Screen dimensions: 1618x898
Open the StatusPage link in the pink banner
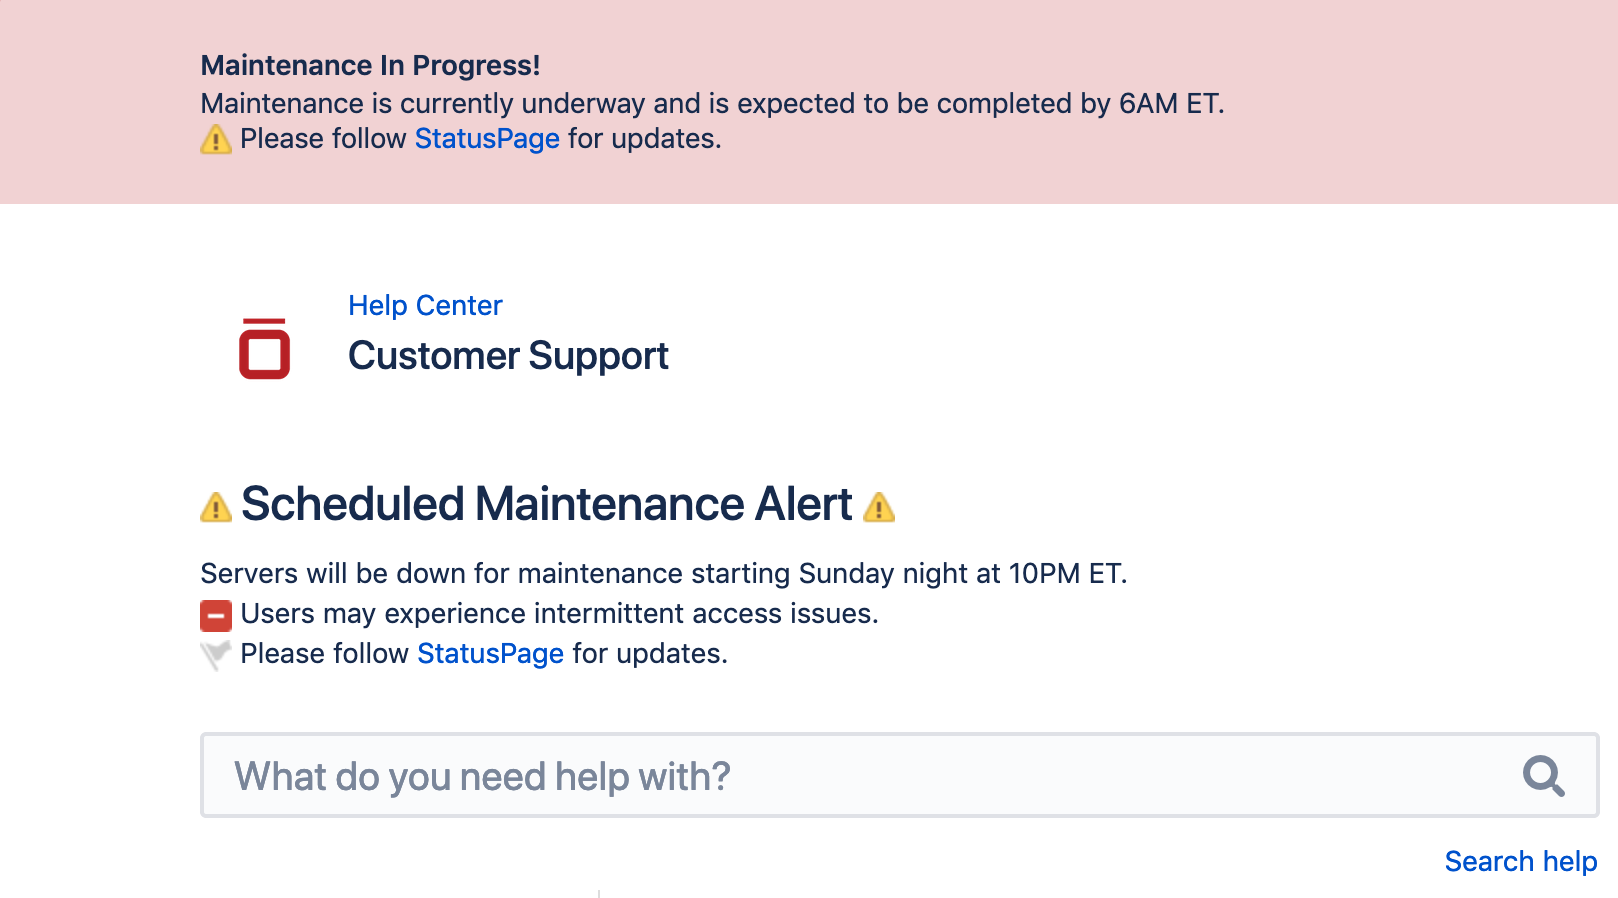tap(487, 139)
